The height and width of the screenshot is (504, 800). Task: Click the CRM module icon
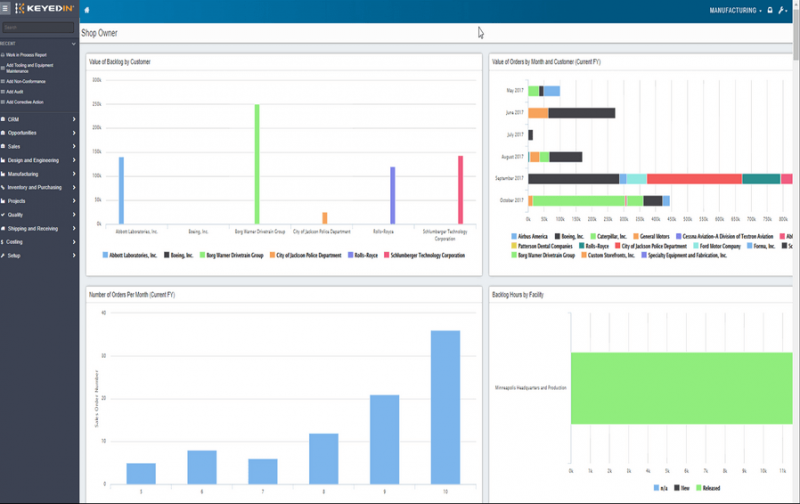tap(3, 119)
